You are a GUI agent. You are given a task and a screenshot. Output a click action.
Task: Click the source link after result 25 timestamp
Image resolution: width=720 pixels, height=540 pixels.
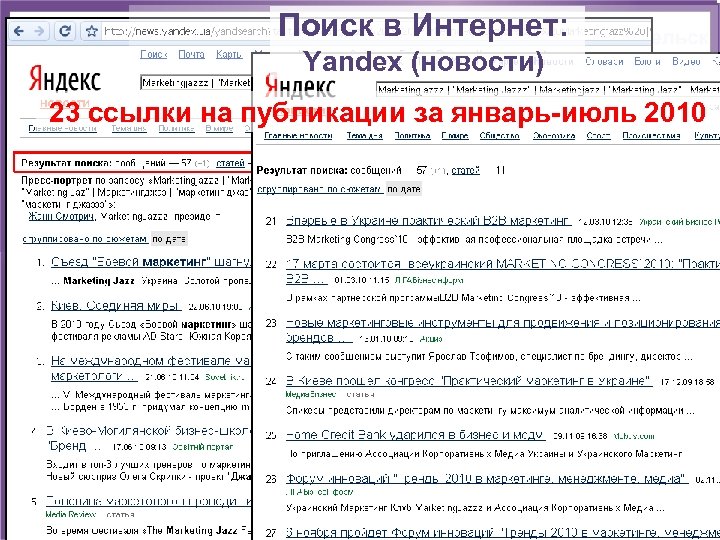(634, 436)
